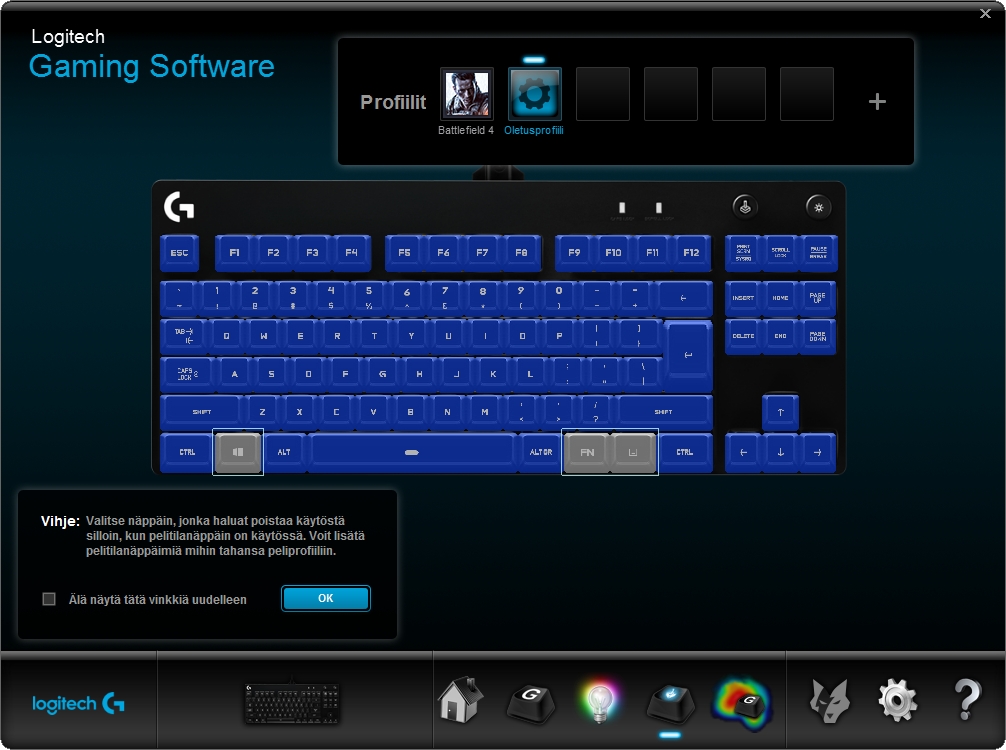Toggle the Delete key
Screen dimensions: 1006x750
click(743, 336)
